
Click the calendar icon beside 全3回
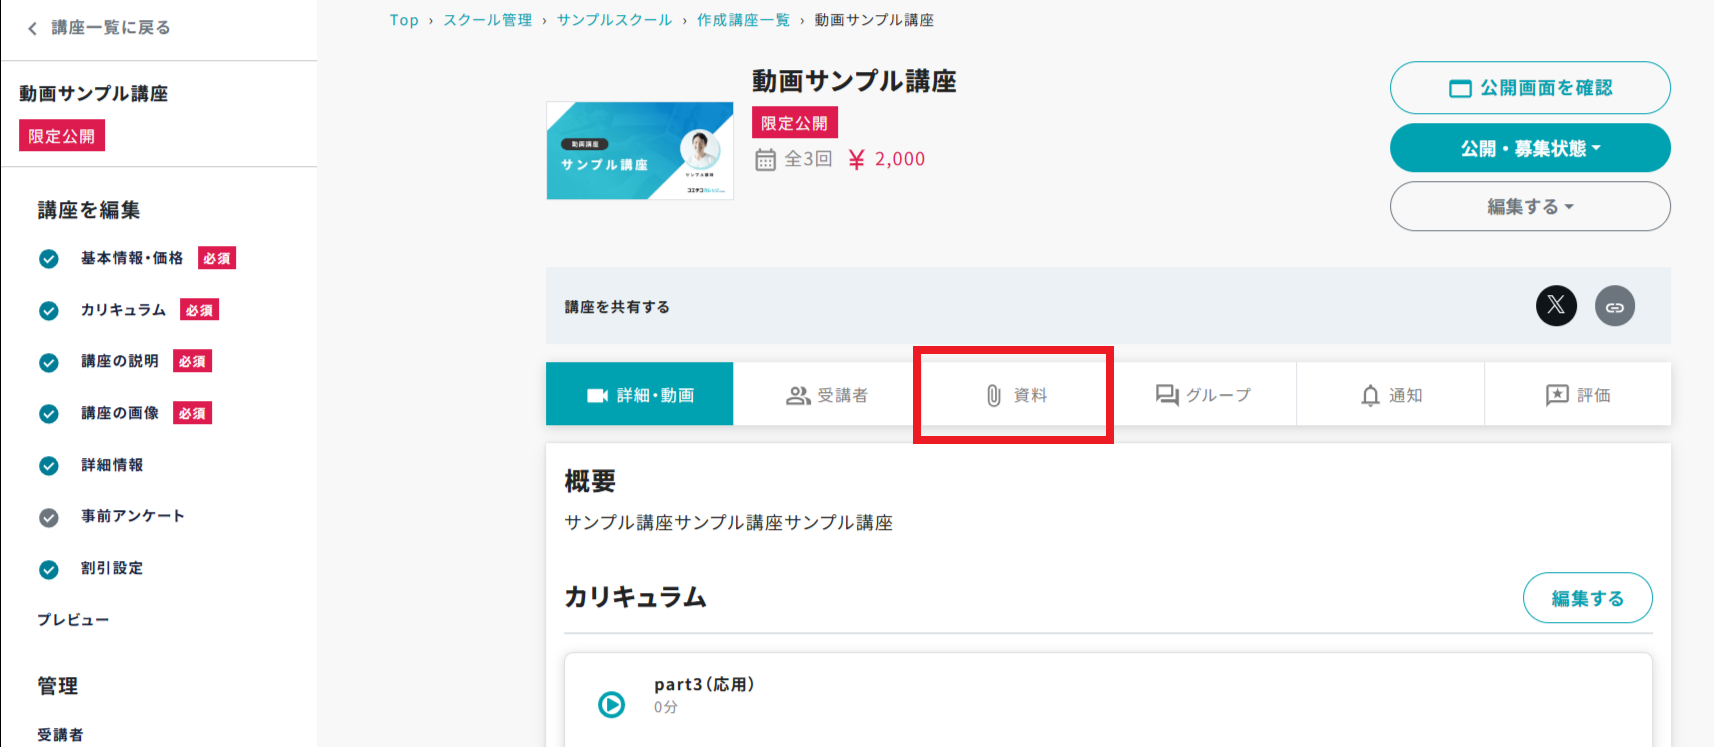click(x=765, y=160)
